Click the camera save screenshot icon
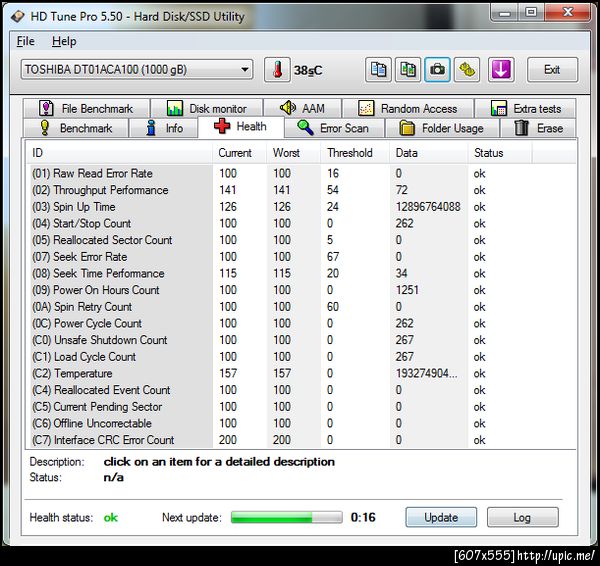Image resolution: width=600 pixels, height=566 pixels. click(437, 70)
